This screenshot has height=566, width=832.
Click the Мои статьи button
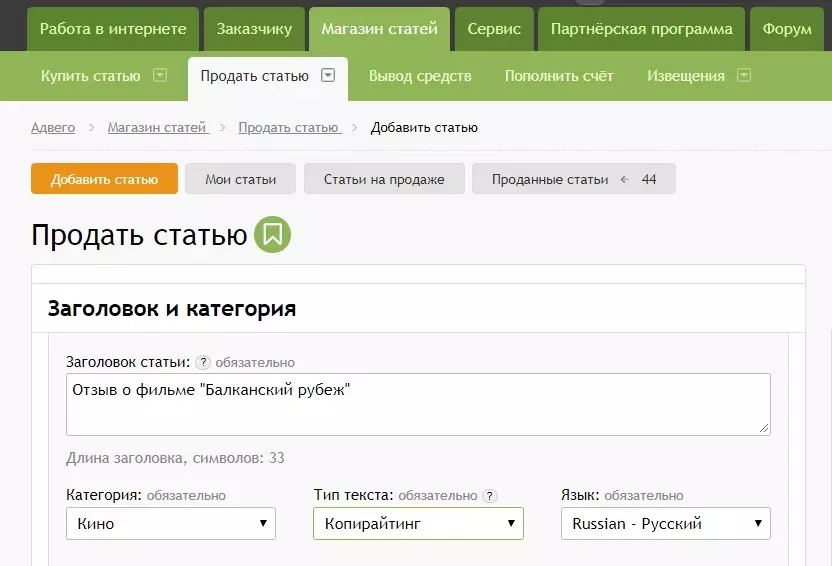(240, 179)
